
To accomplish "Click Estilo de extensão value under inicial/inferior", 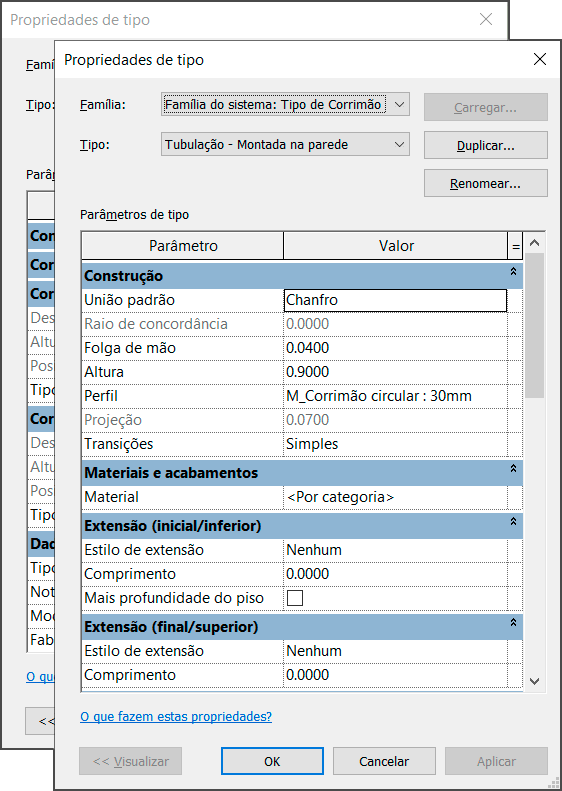I will 395,550.
